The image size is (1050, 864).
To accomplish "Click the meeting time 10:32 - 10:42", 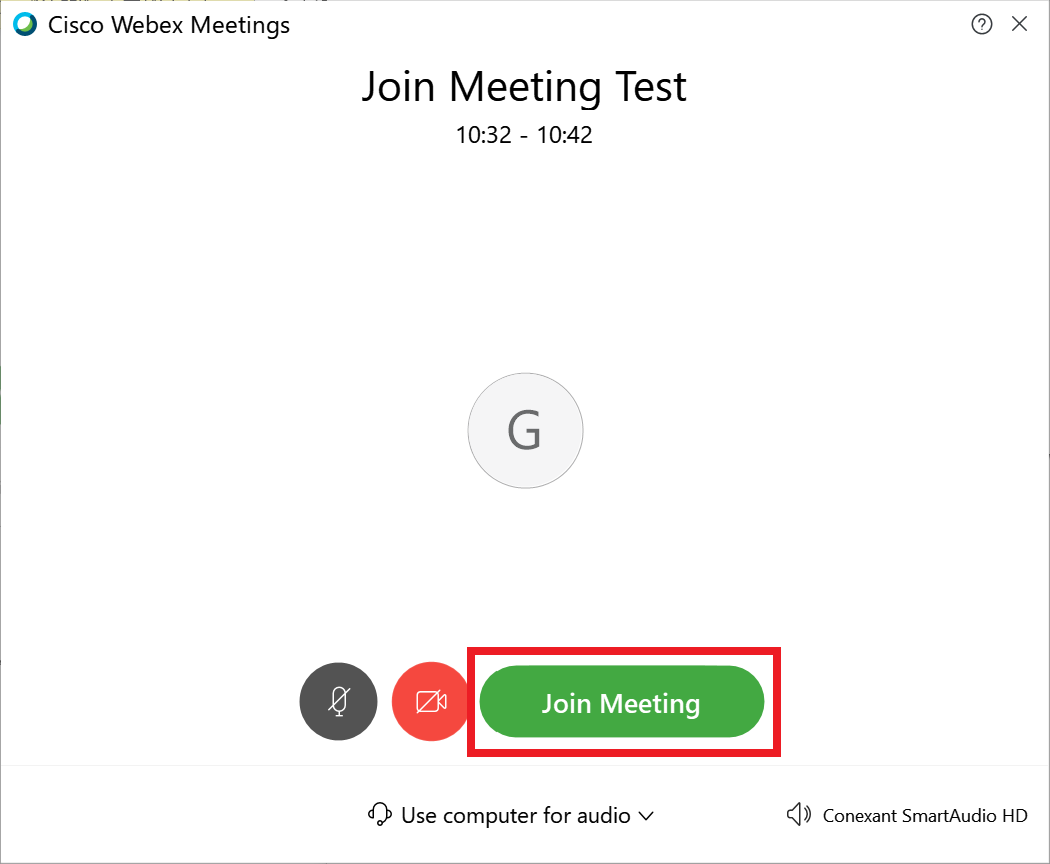I will pyautogui.click(x=524, y=135).
